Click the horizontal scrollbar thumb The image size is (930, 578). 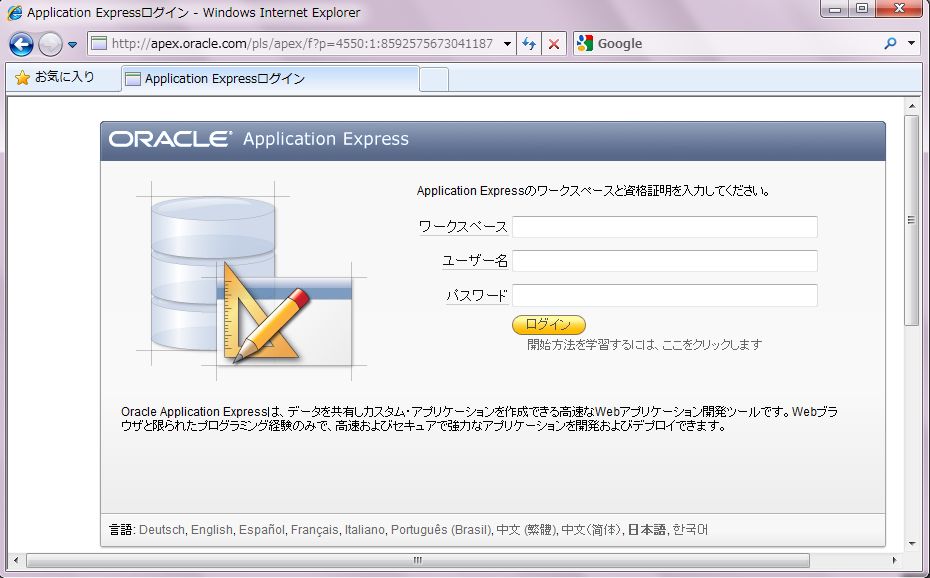pos(418,560)
